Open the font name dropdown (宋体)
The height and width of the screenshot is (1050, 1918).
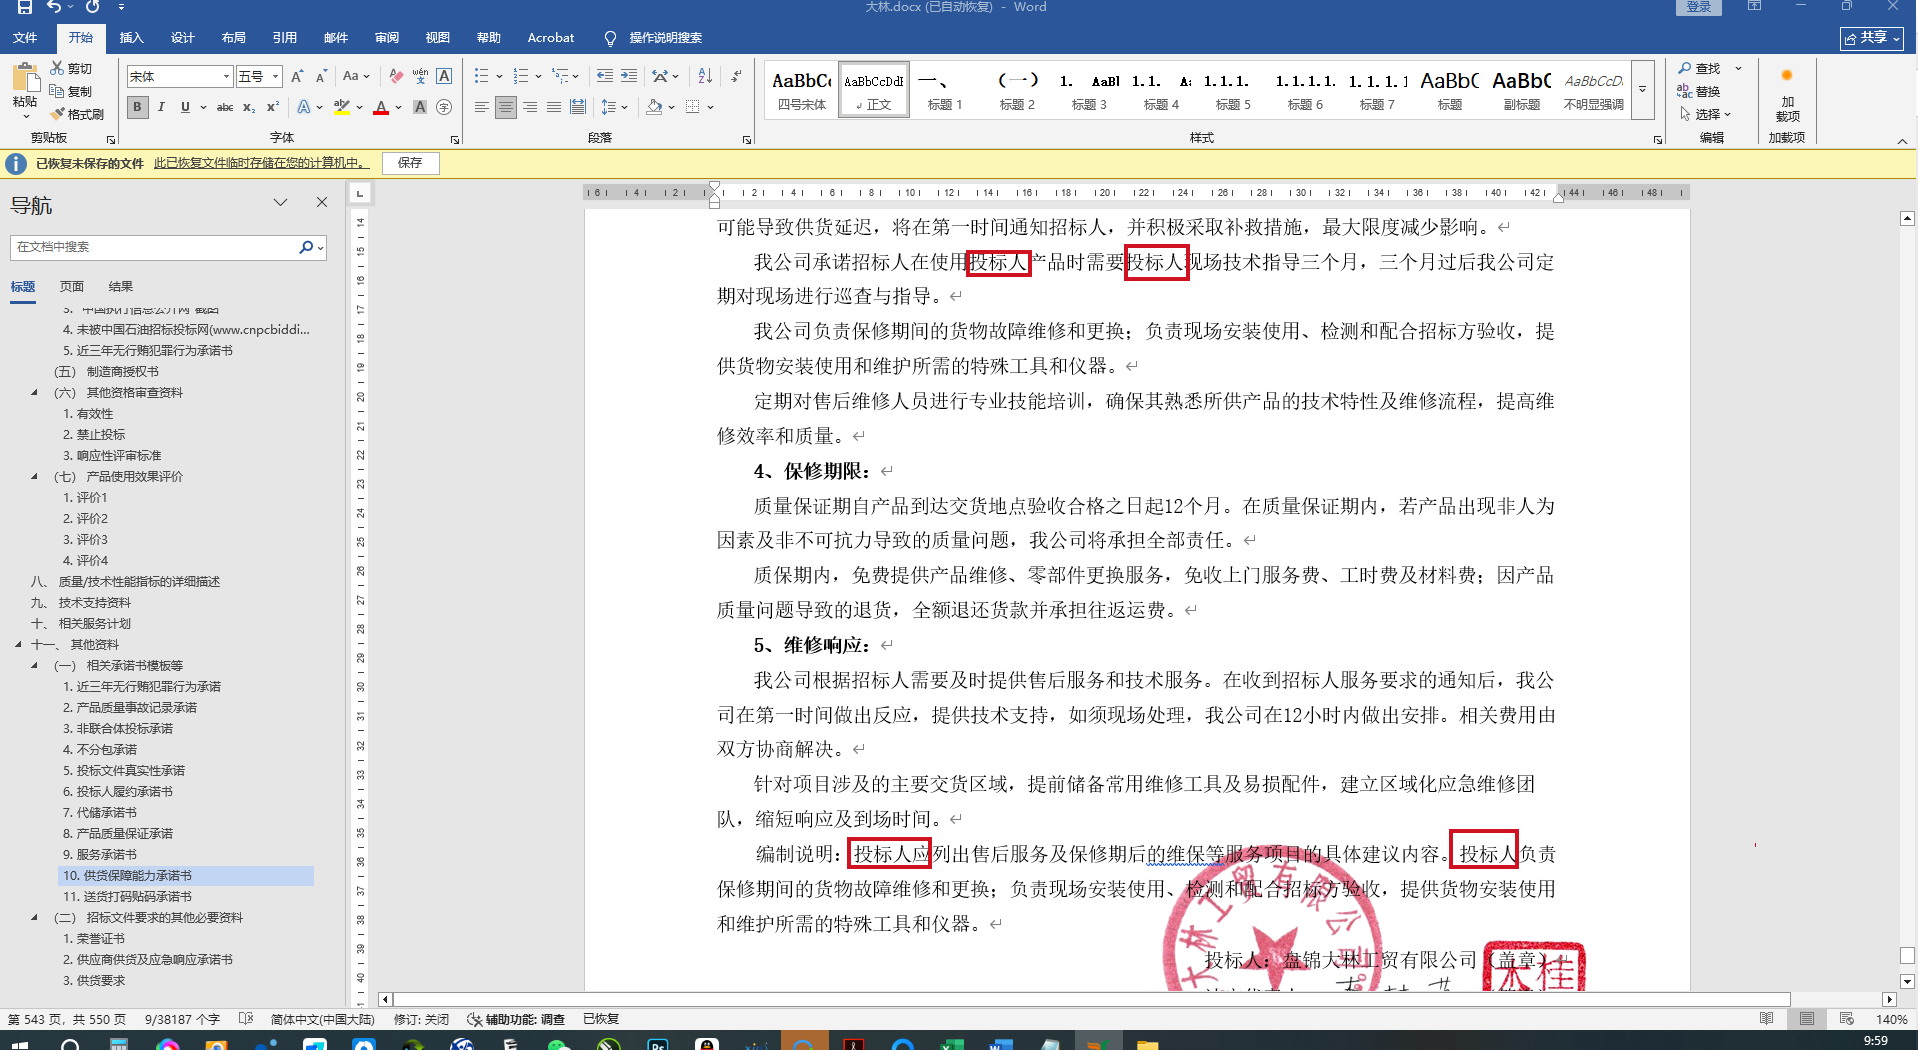click(x=226, y=76)
